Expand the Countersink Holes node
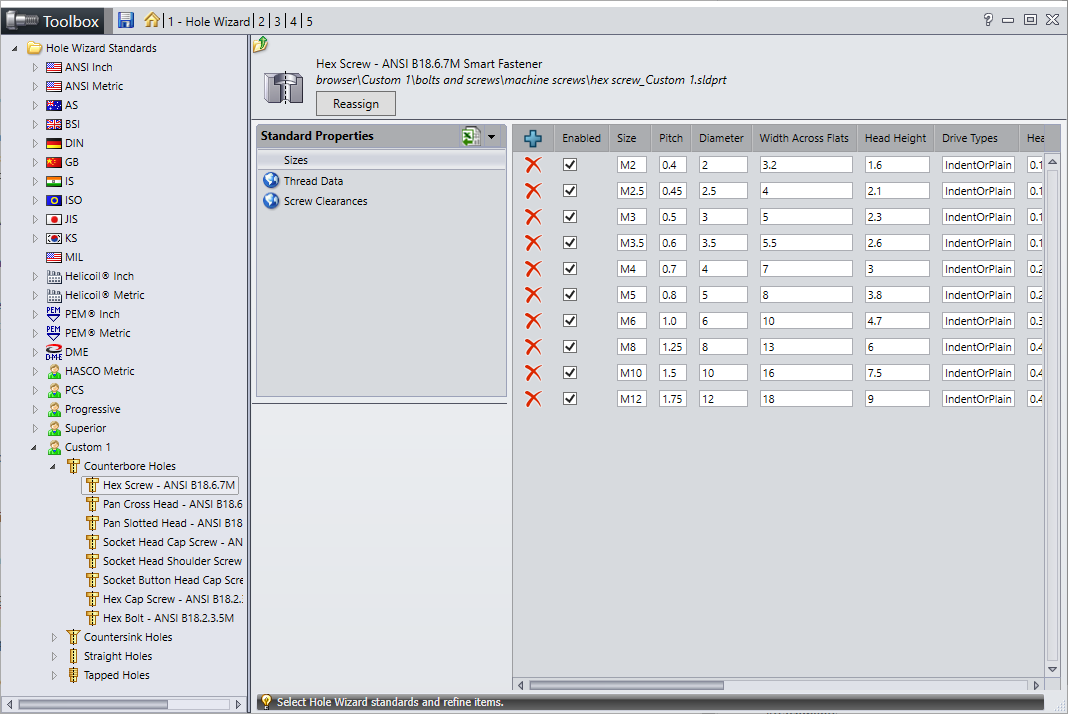 54,637
